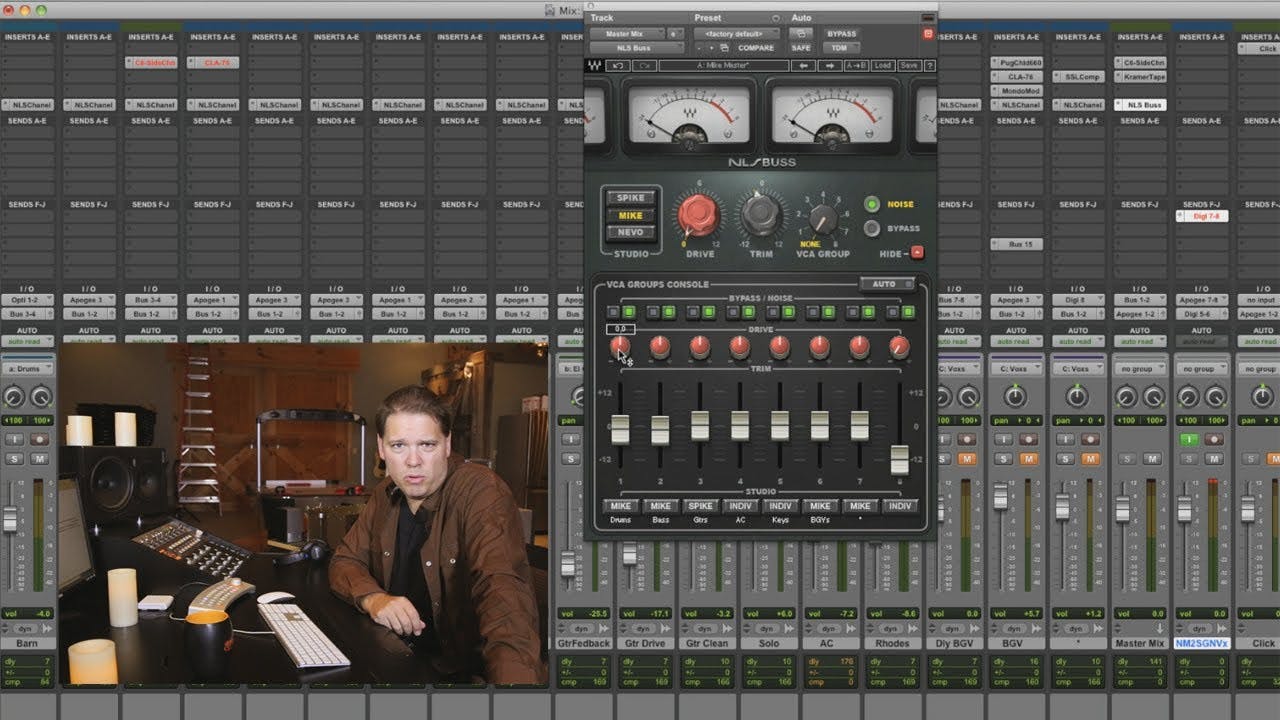Image resolution: width=1280 pixels, height=720 pixels.
Task: Open Digi 8 input selector dropdown
Action: coord(1078,300)
